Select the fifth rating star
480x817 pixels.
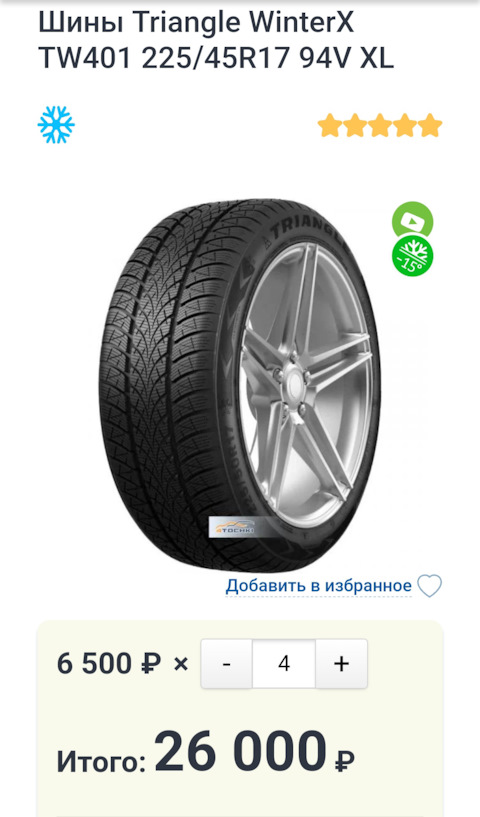coord(430,126)
